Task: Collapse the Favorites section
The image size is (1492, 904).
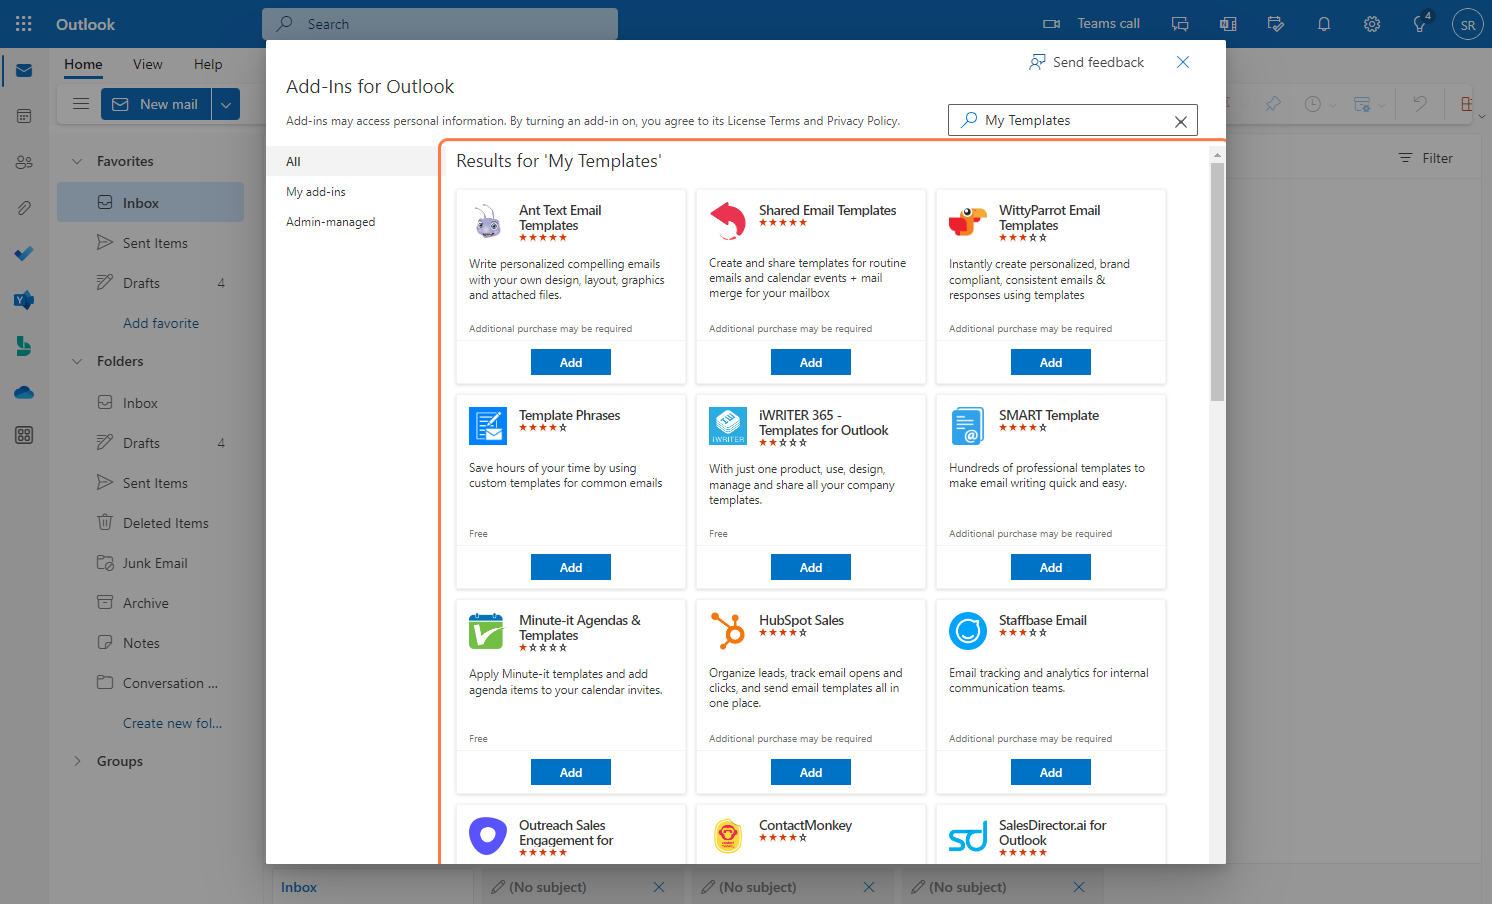Action: [x=77, y=161]
